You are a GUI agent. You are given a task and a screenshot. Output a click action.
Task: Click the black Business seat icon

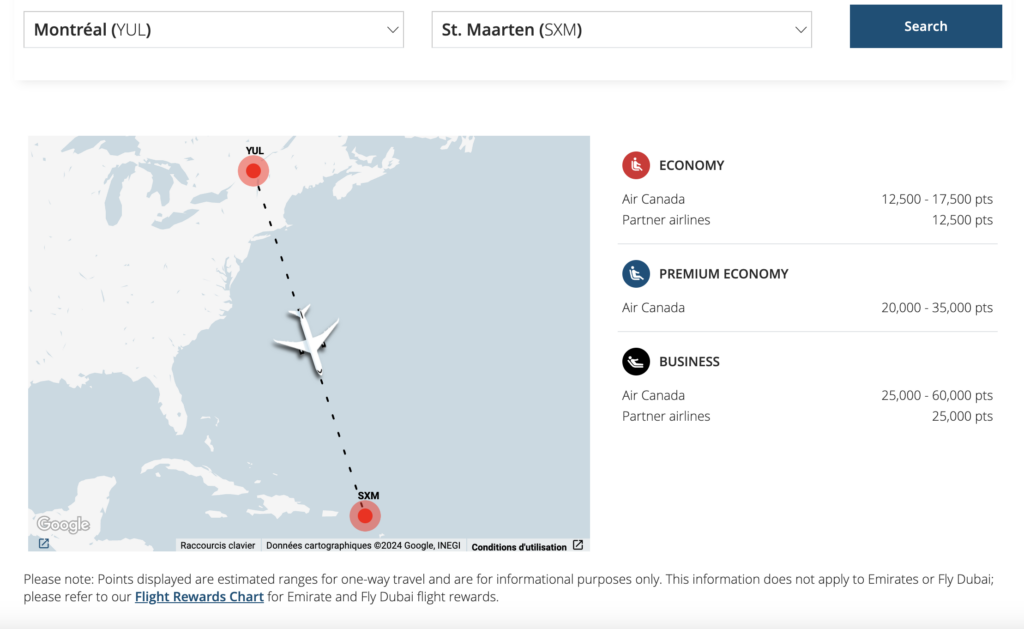(636, 361)
